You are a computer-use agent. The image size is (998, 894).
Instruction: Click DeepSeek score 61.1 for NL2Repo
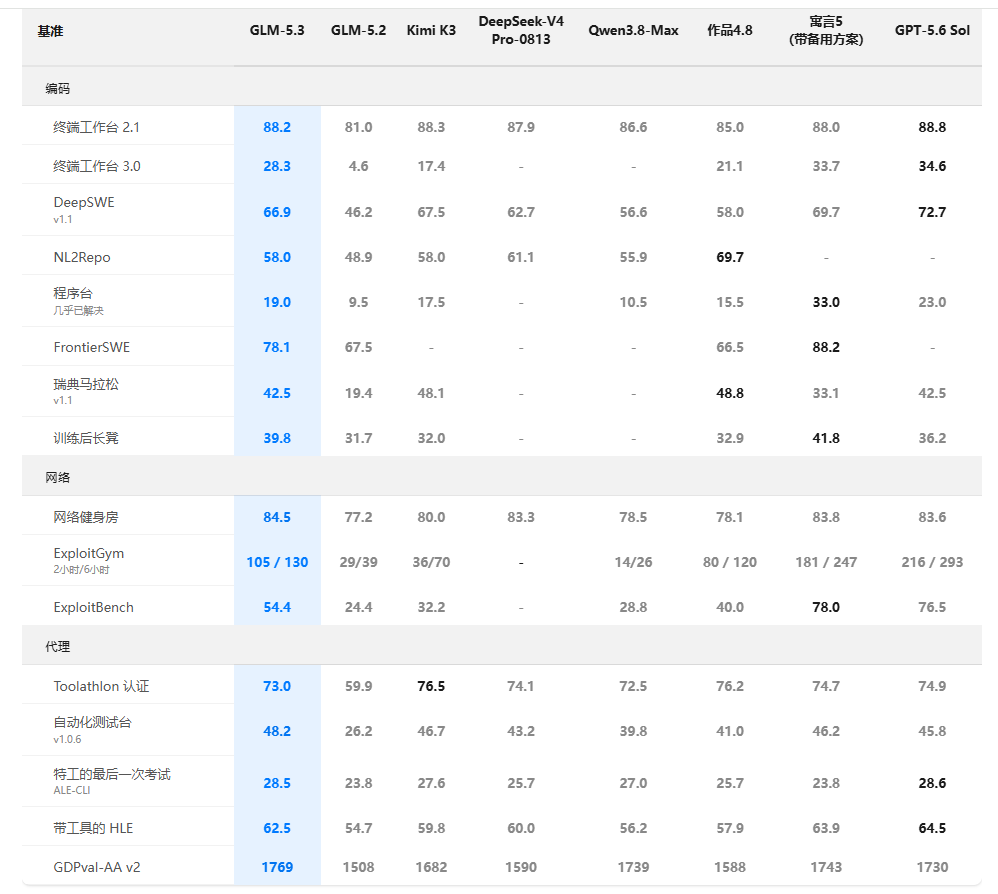point(521,257)
